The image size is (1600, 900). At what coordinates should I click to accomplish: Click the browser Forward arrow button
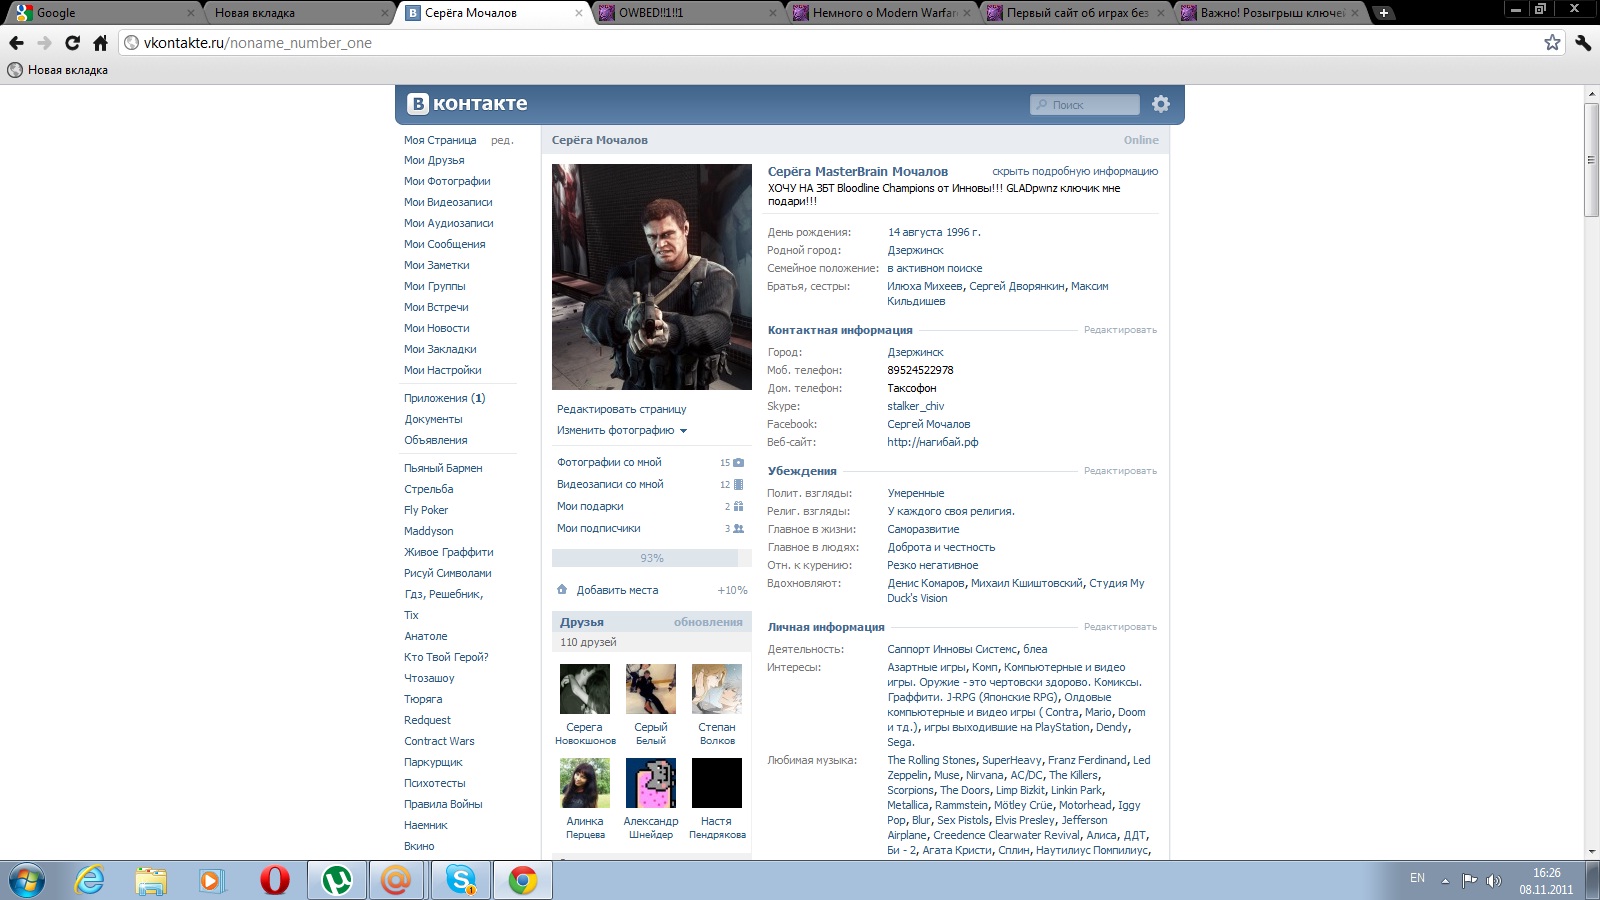click(44, 43)
